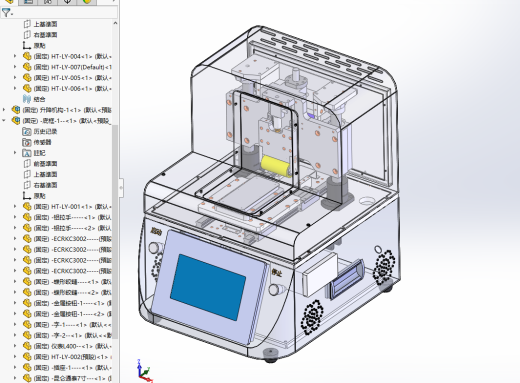This screenshot has width=520, height=383.
Task: Expand the 仪表L400 tree node
Action: coord(15,346)
